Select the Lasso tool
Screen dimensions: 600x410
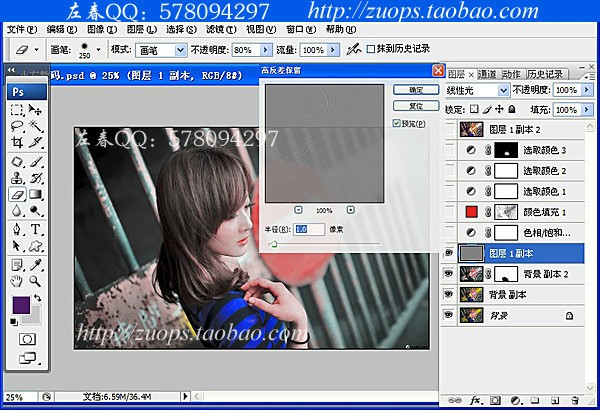[x=16, y=126]
